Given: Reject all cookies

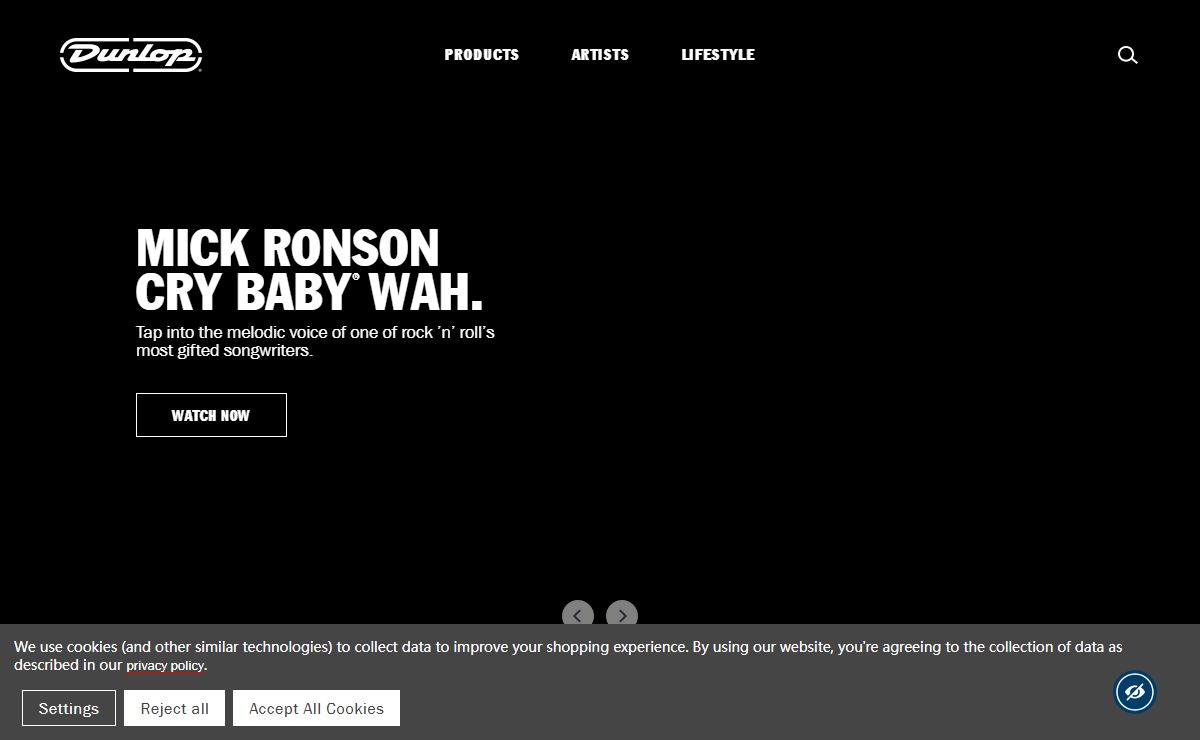Looking at the screenshot, I should point(175,708).
